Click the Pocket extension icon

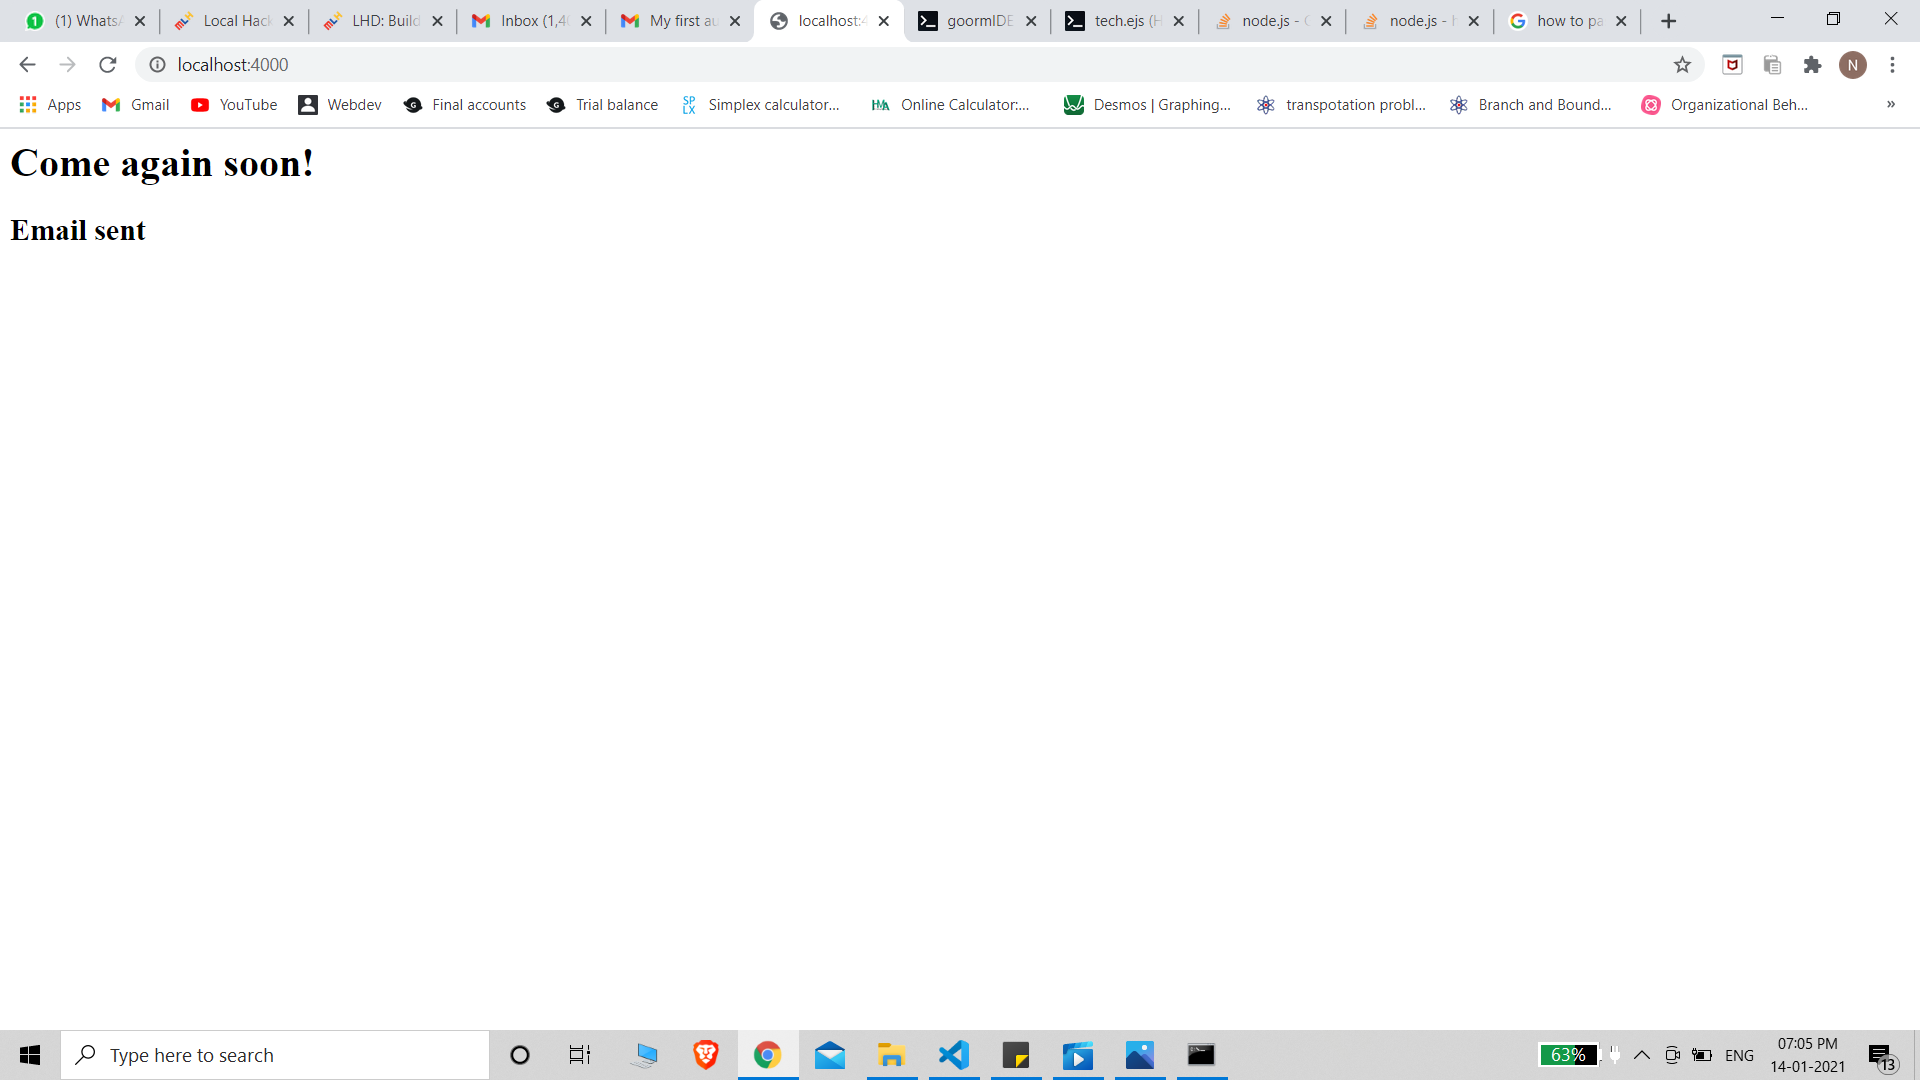coord(1732,65)
